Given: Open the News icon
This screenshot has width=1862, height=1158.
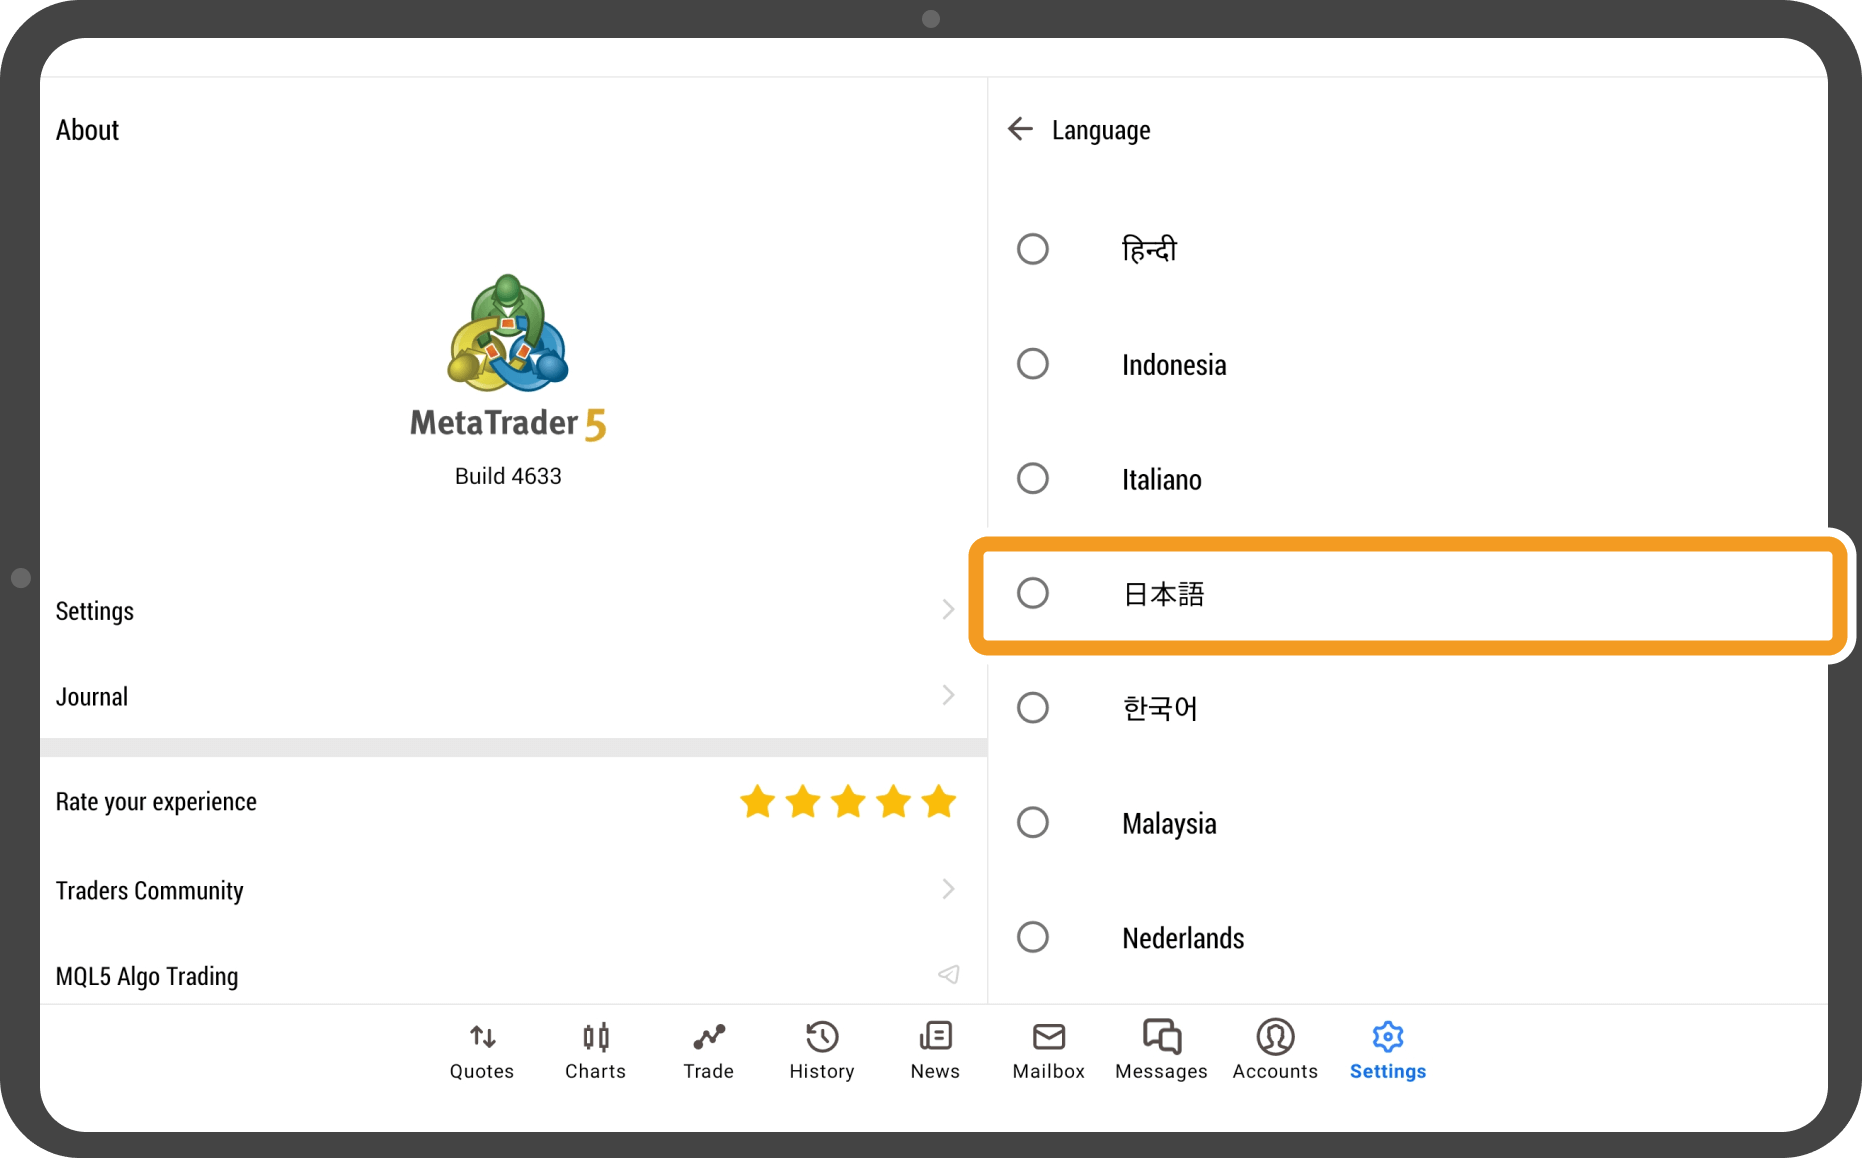Looking at the screenshot, I should point(935,1037).
